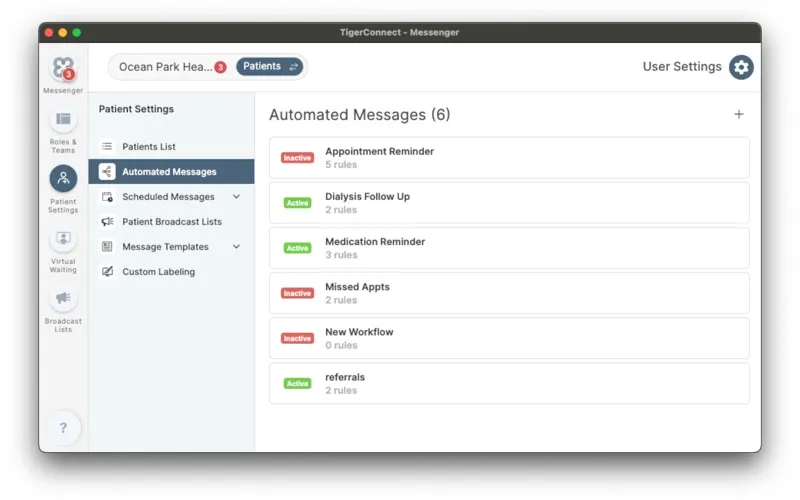Viewport: 800px width, 500px height.
Task: Open the New Workflow entry
Action: click(x=509, y=338)
